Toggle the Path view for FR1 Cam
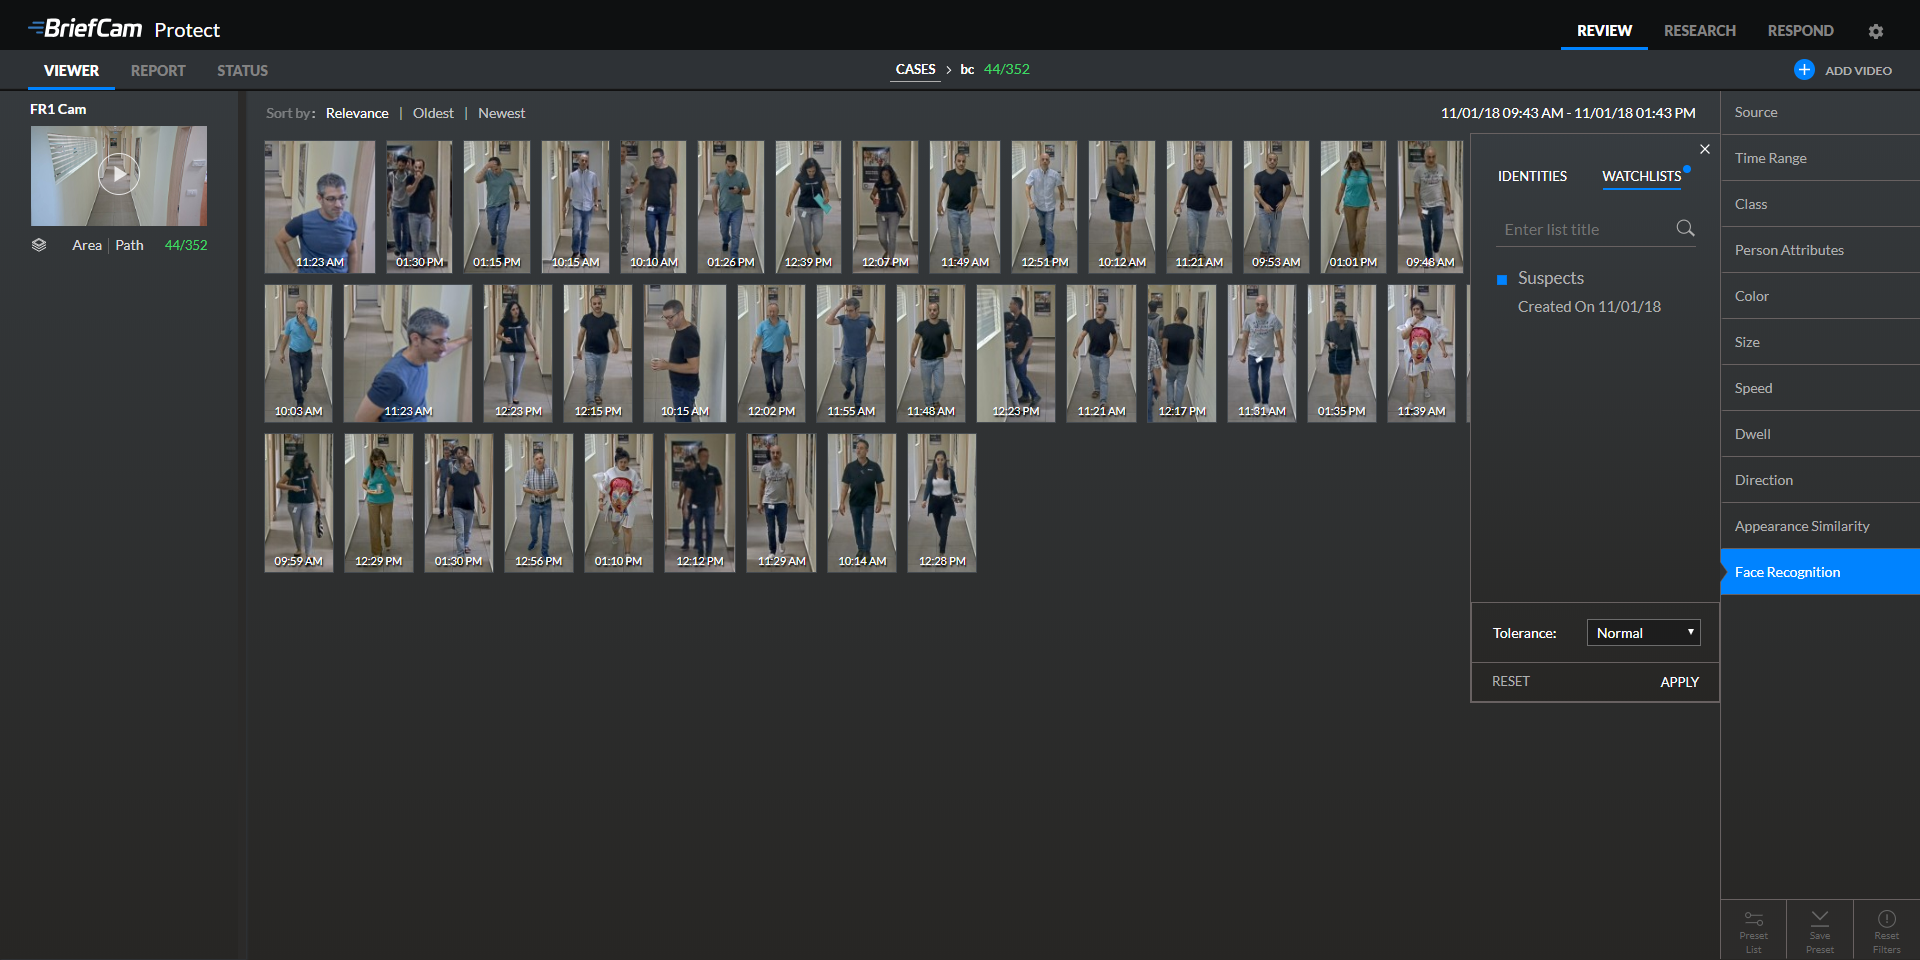The image size is (1920, 960). coord(129,244)
